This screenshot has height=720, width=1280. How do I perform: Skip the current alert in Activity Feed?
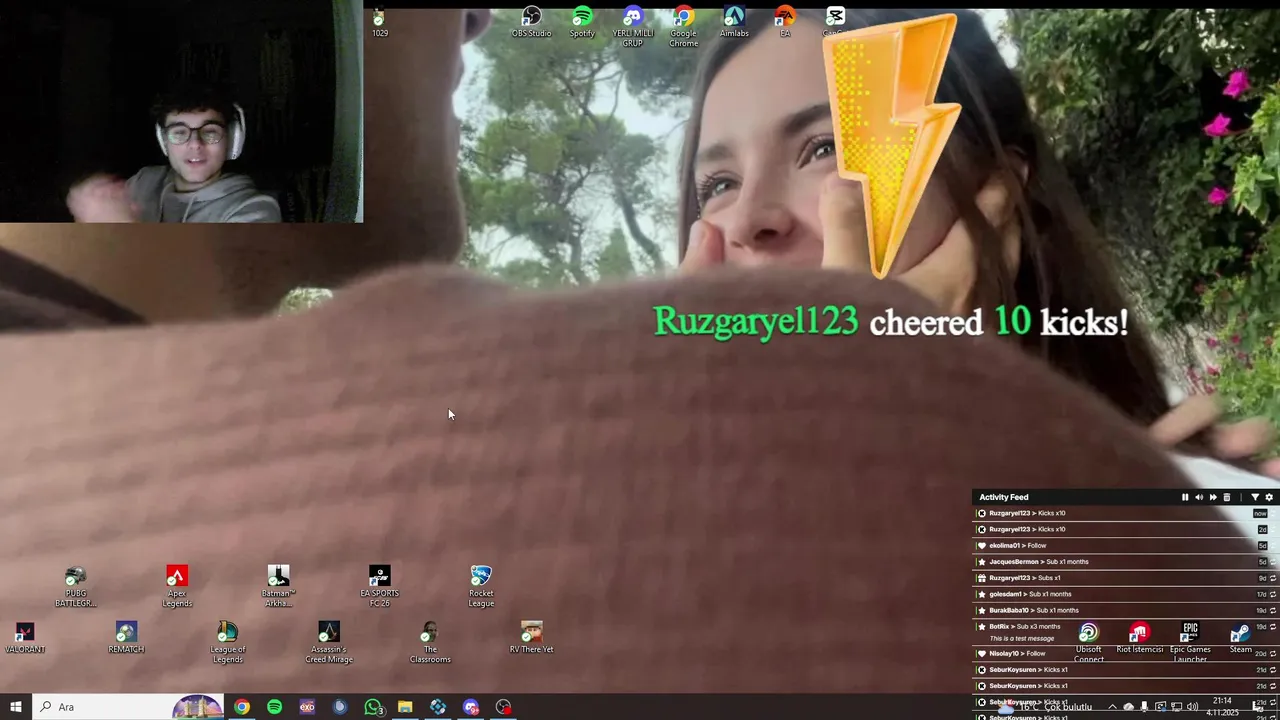(1213, 497)
